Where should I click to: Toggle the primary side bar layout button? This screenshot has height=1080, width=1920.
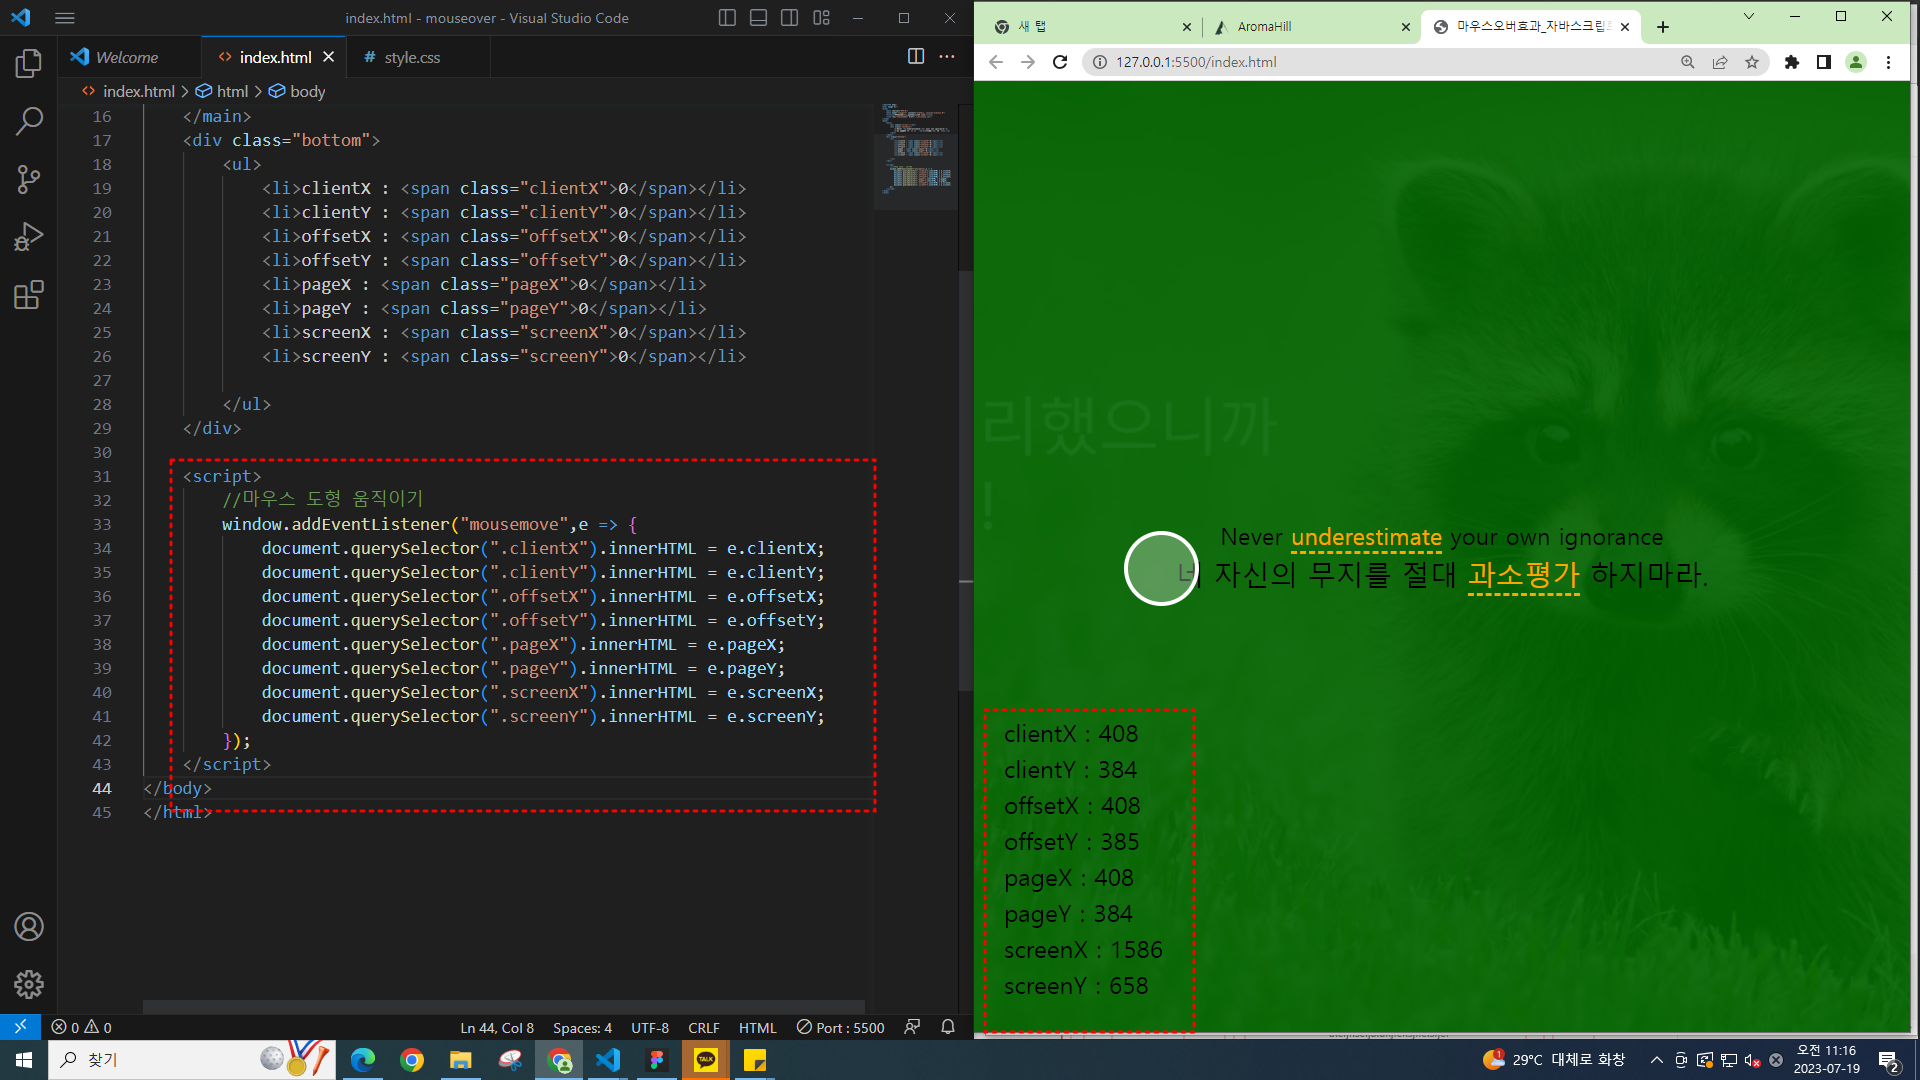[x=727, y=18]
